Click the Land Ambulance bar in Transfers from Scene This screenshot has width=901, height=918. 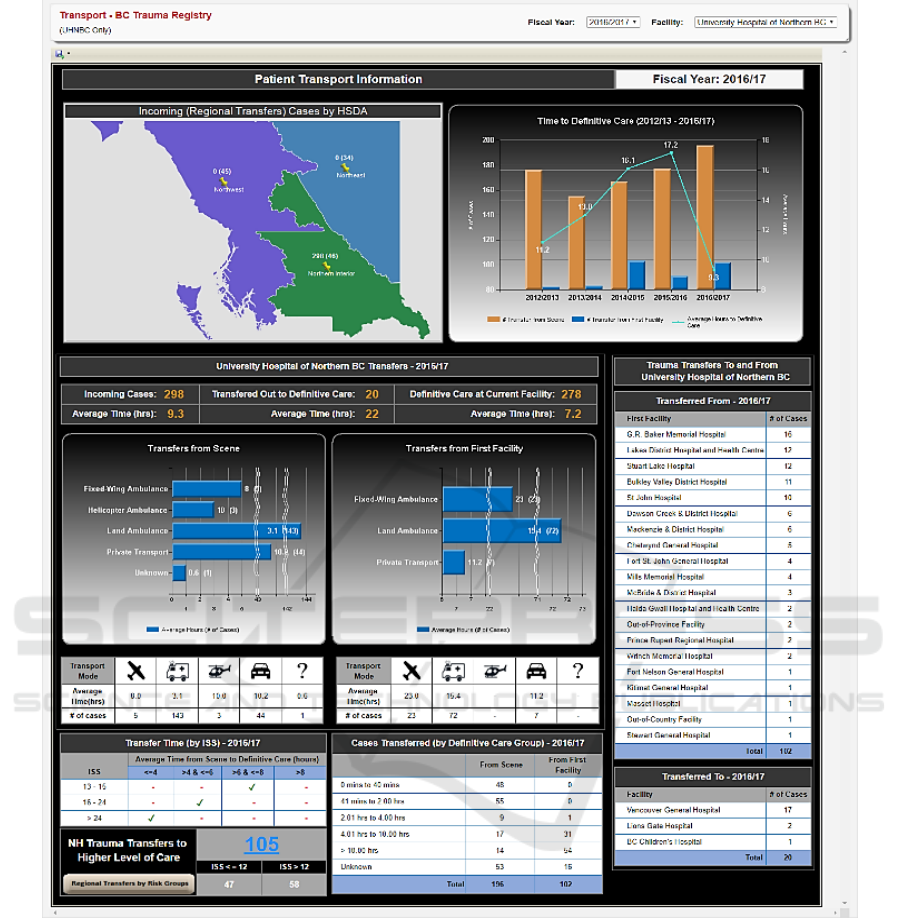(x=236, y=531)
